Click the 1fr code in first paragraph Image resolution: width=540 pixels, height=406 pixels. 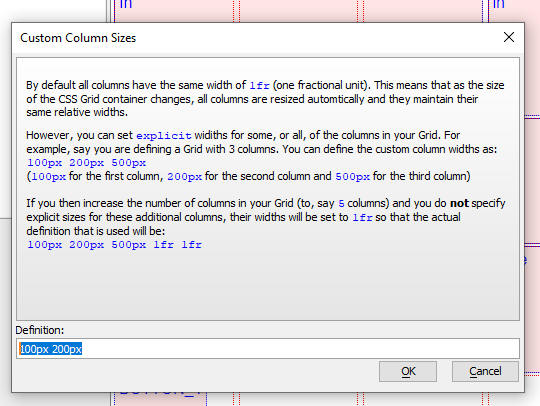pos(259,85)
